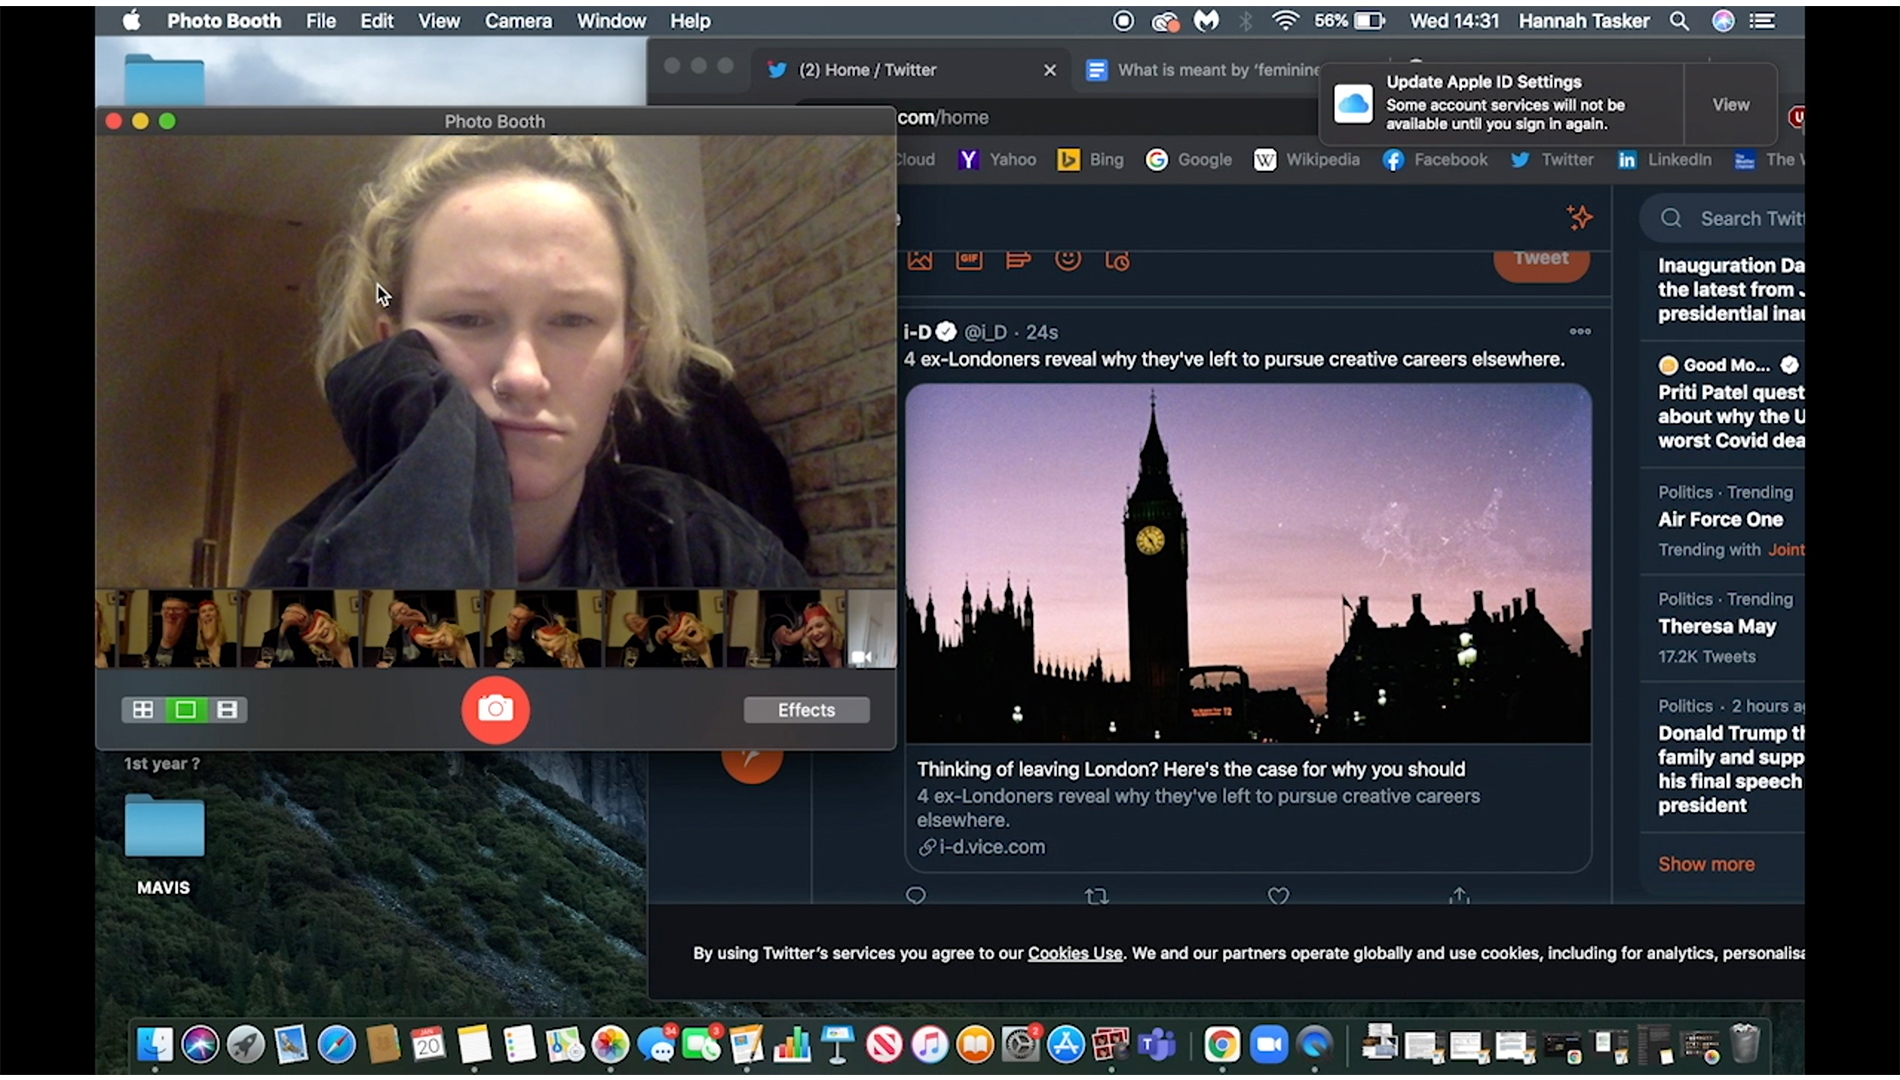Open the Wikipedia bookmark
1900x1080 pixels.
1307,159
